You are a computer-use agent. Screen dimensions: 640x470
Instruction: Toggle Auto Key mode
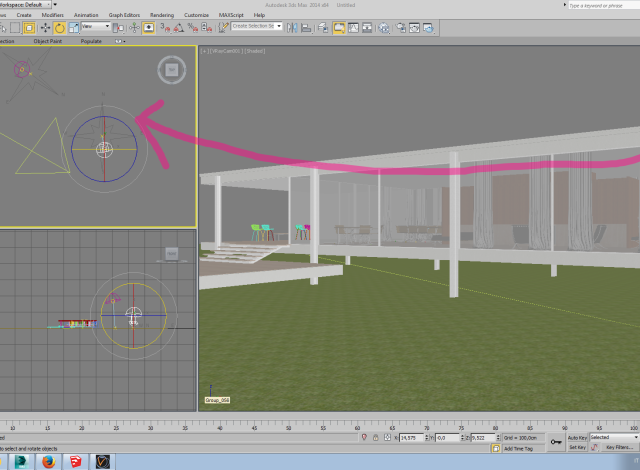point(577,437)
